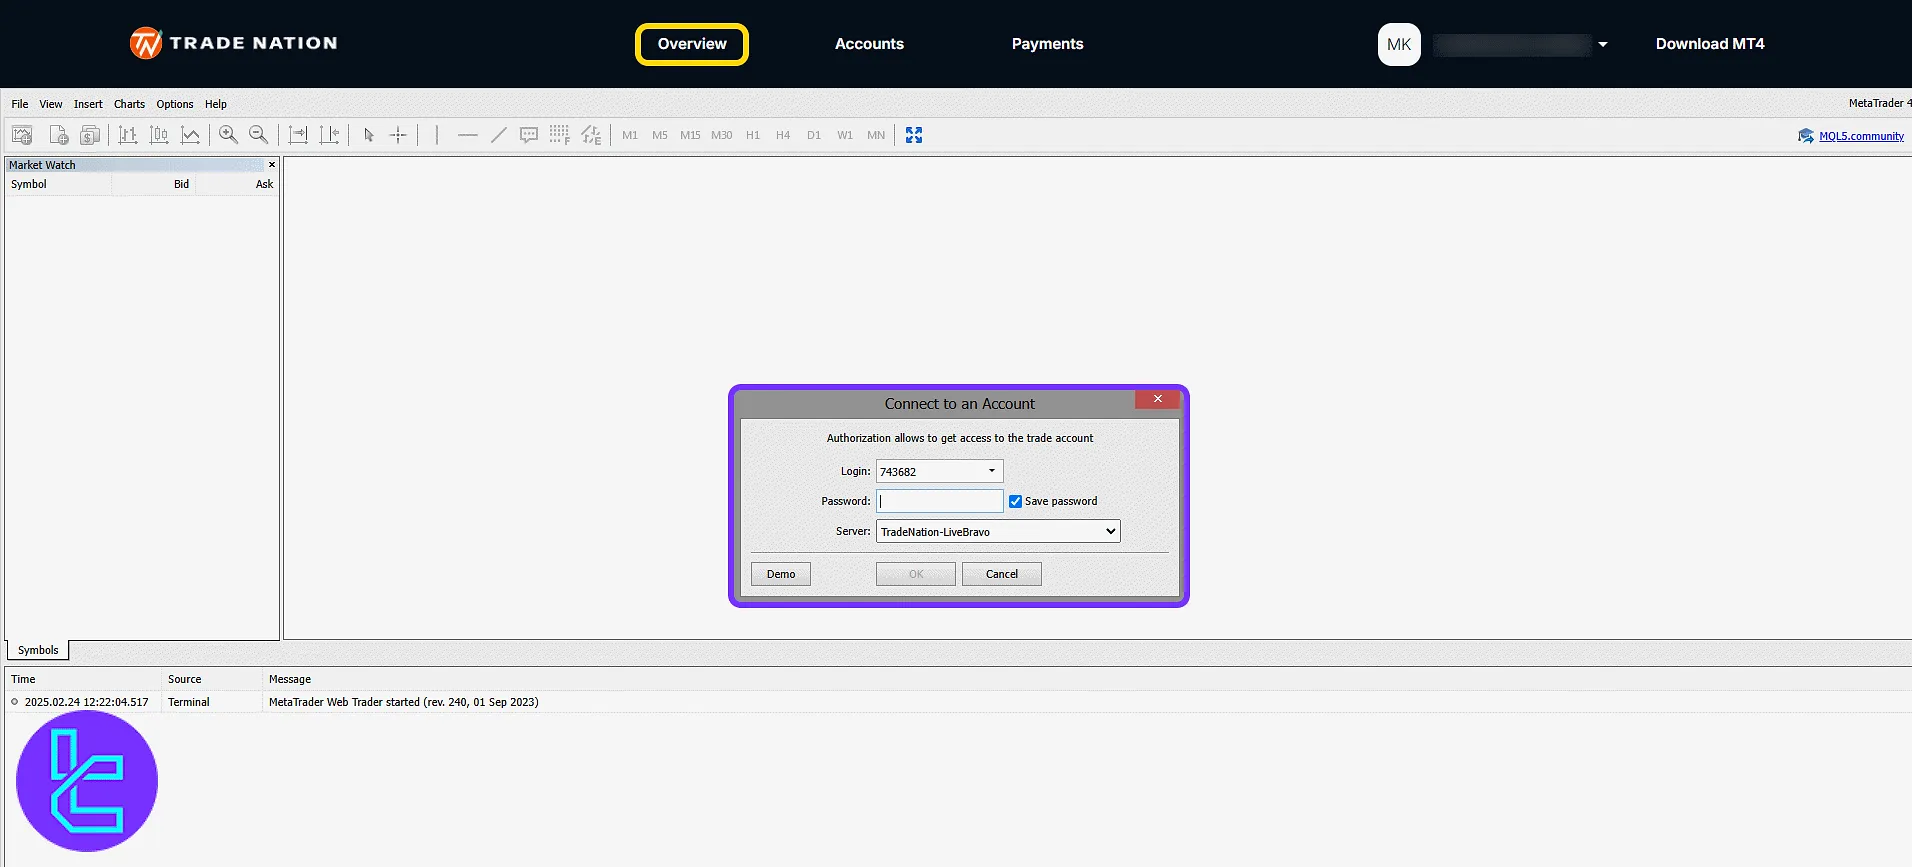Screen dimensions: 1912x867
Task: Close the Market Watch panel
Action: tap(272, 165)
